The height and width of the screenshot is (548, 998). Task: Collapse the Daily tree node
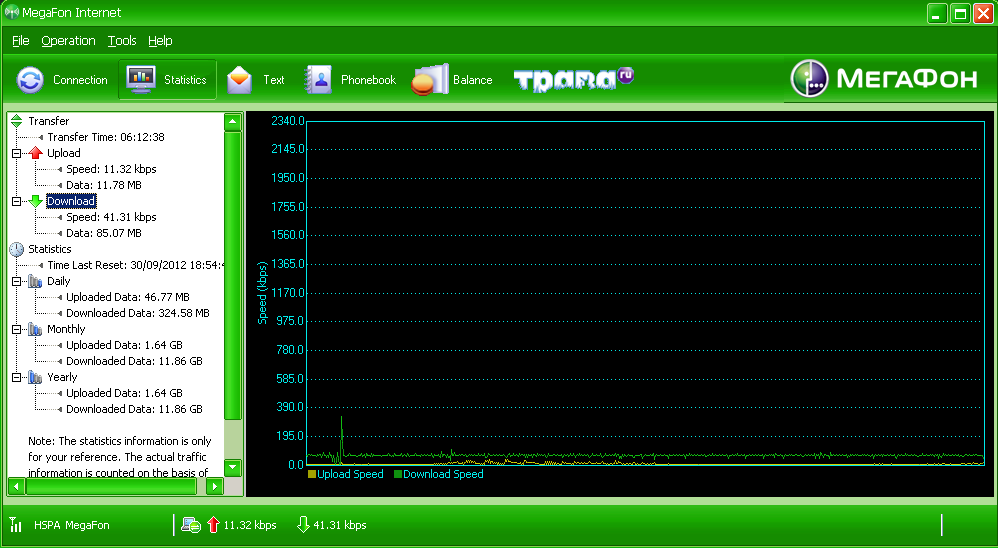tap(17, 281)
